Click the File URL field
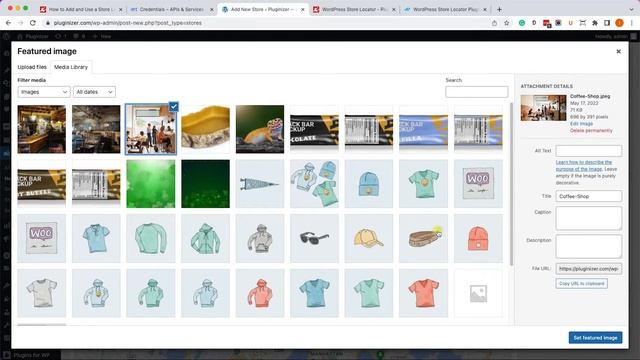The height and width of the screenshot is (360, 640). 589,269
